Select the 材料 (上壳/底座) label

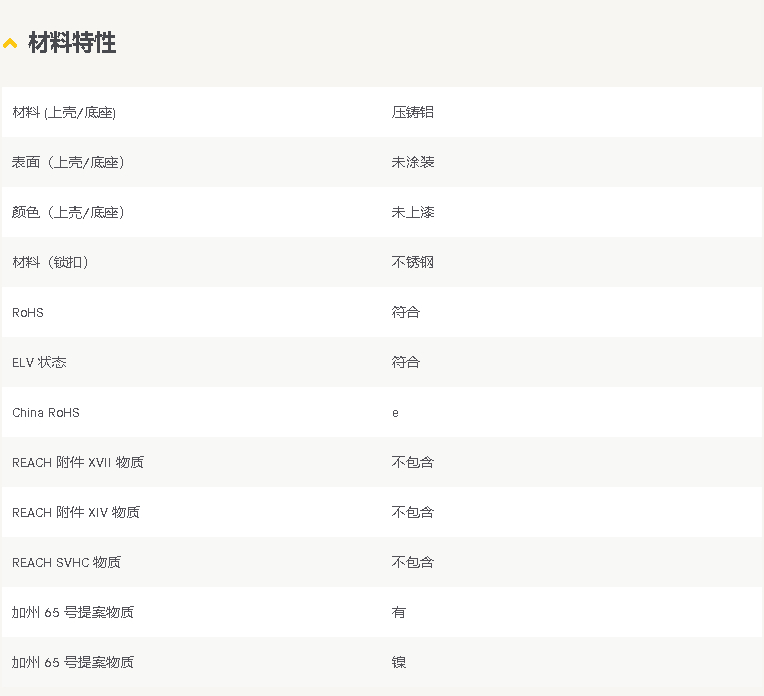click(x=64, y=113)
